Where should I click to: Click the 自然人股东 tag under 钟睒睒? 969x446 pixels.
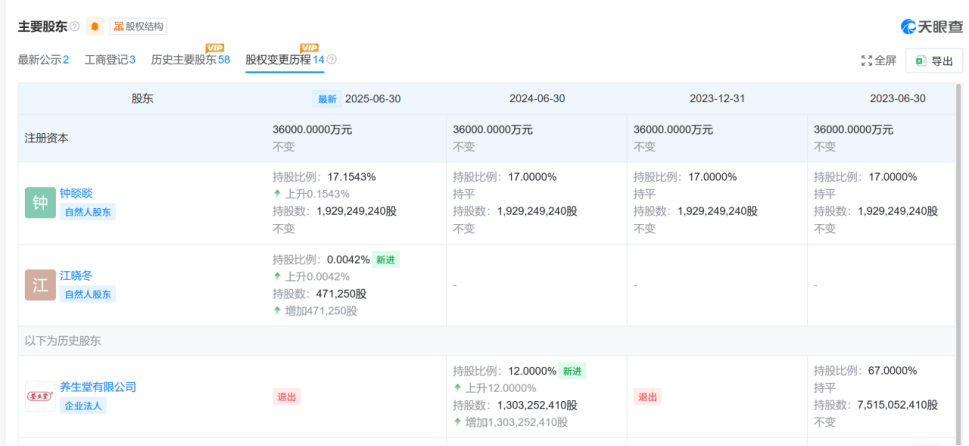88,212
